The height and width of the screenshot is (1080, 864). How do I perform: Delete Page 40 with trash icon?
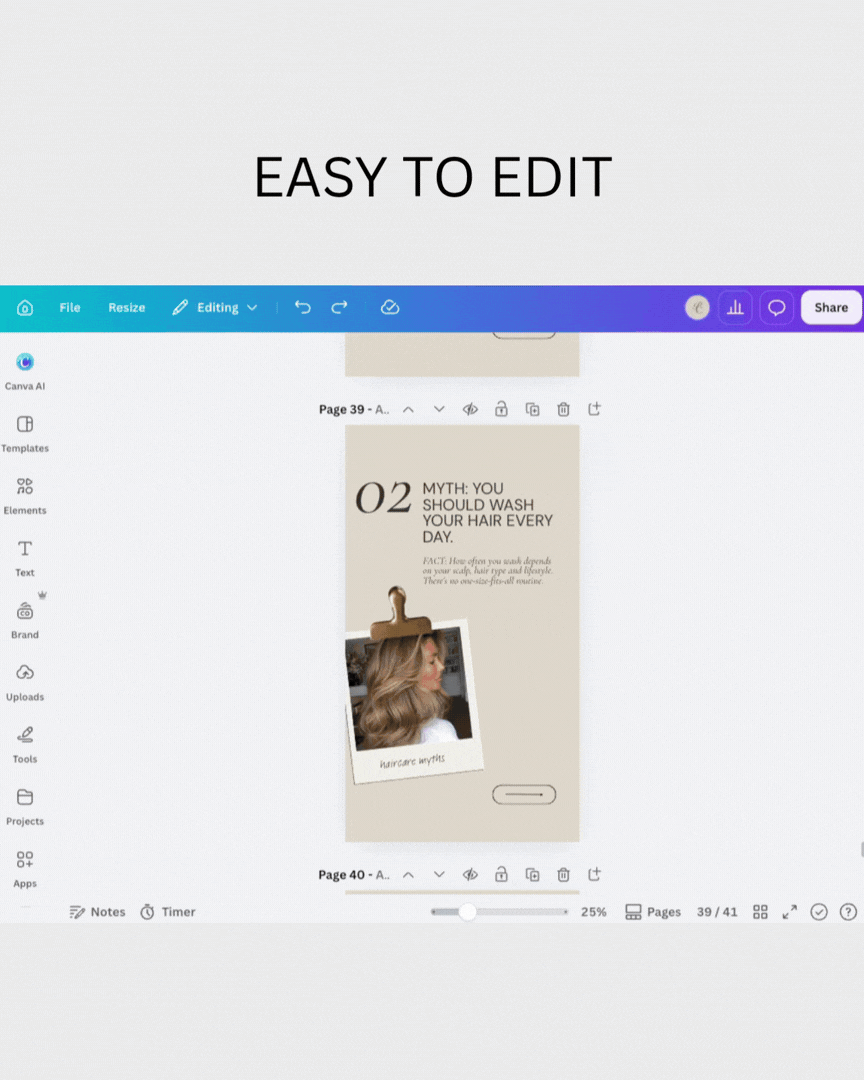pyautogui.click(x=564, y=875)
